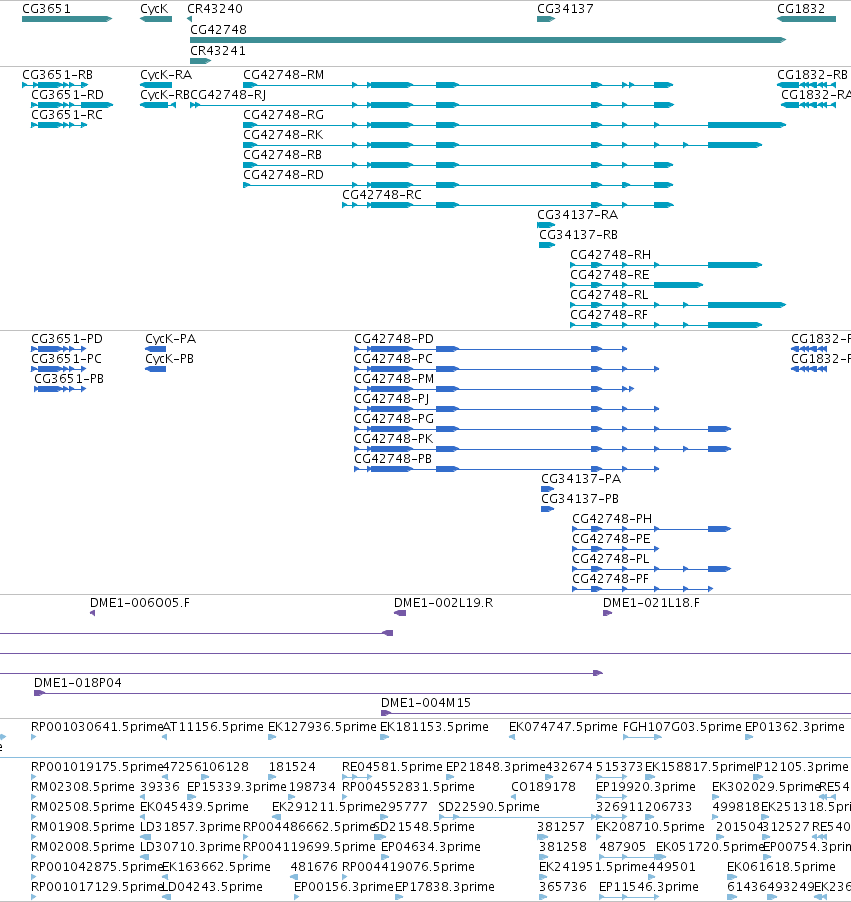The height and width of the screenshot is (902, 851).
Task: Select the CycK-PB protein label
Action: [x=169, y=358]
